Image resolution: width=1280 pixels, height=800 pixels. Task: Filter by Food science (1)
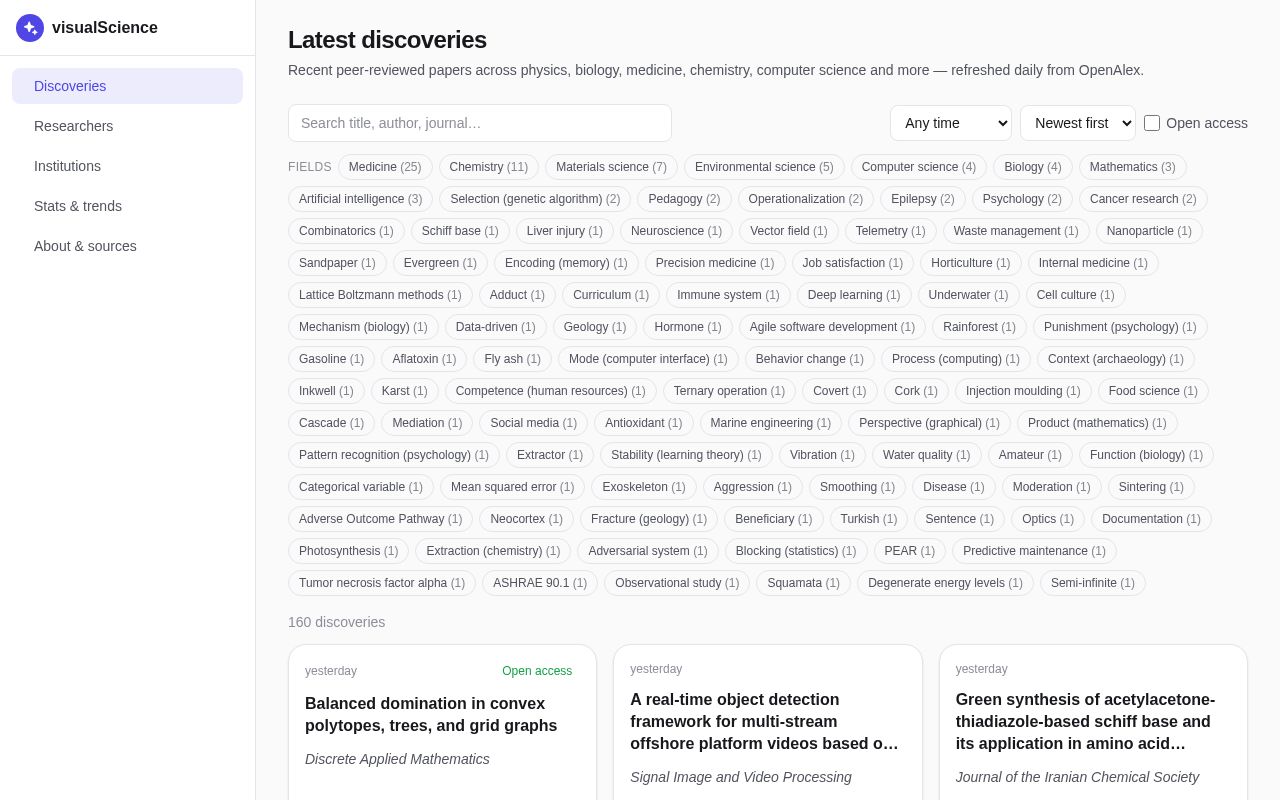(x=1153, y=391)
